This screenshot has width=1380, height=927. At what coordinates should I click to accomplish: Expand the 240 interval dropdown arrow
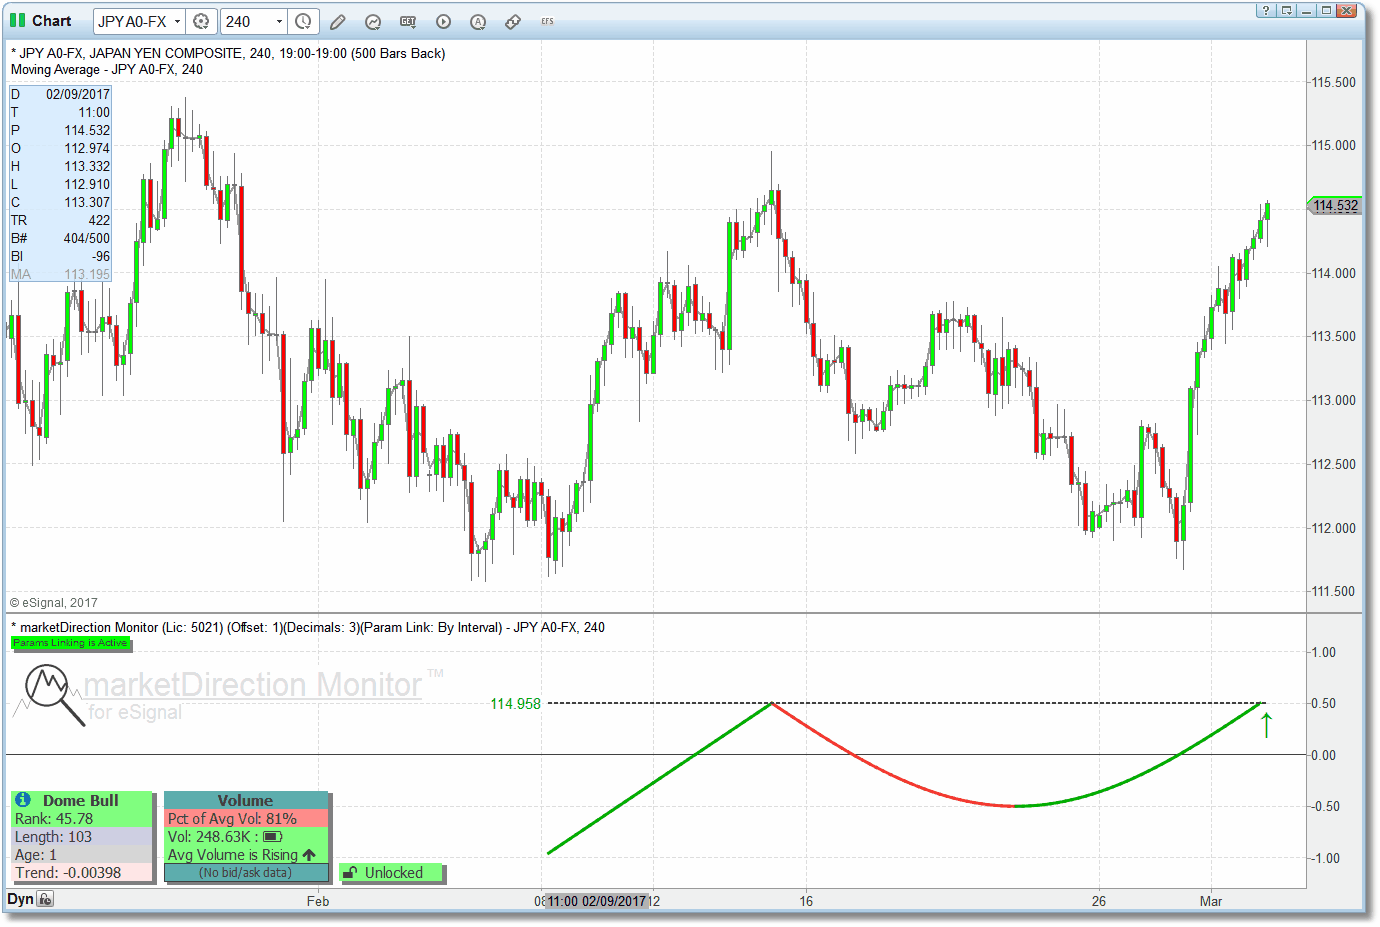coord(279,21)
